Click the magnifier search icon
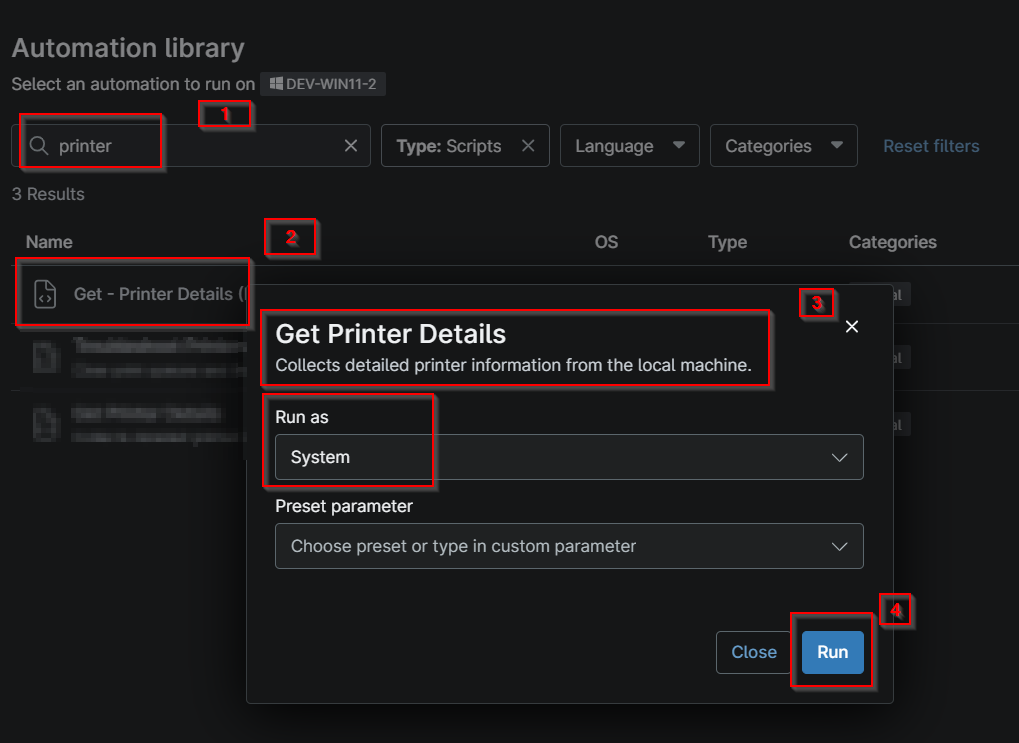The width and height of the screenshot is (1019, 743). 39,146
